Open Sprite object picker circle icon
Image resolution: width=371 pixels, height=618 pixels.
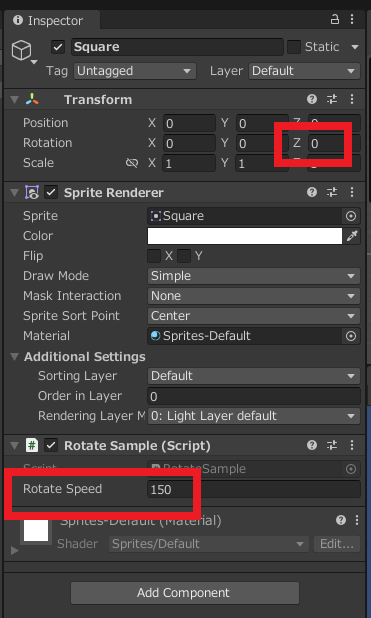click(x=350, y=216)
